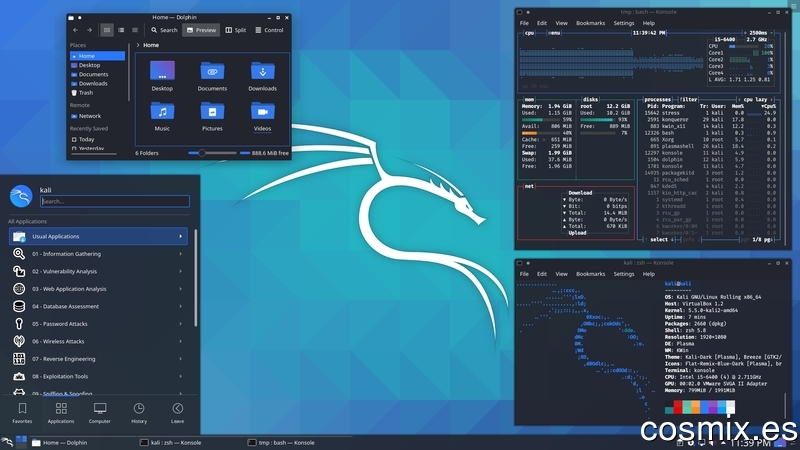
Task: Expand 02 - Vulnerability Analysis category
Action: 98,271
